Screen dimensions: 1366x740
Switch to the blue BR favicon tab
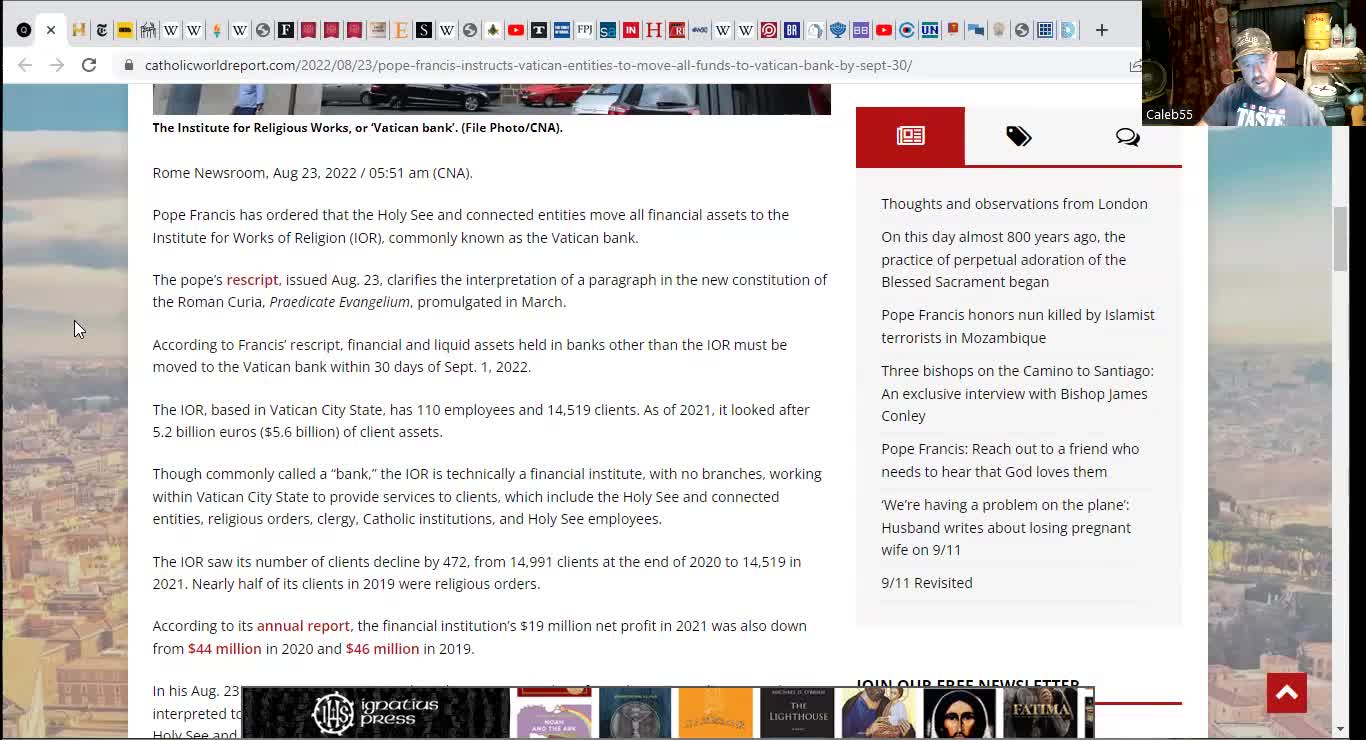[791, 30]
